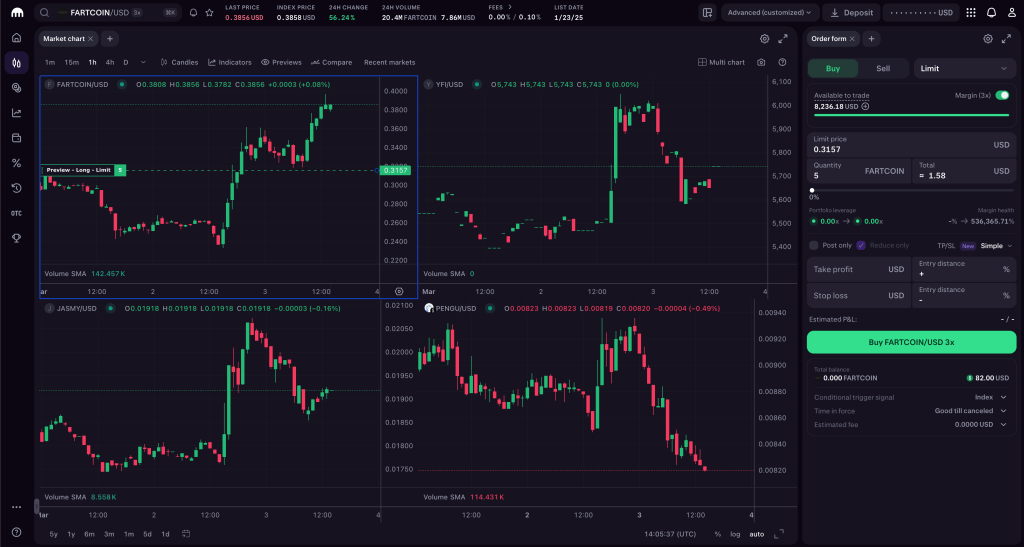Select the 4h timeframe
Viewport: 1024px width, 547px height.
(110, 62)
